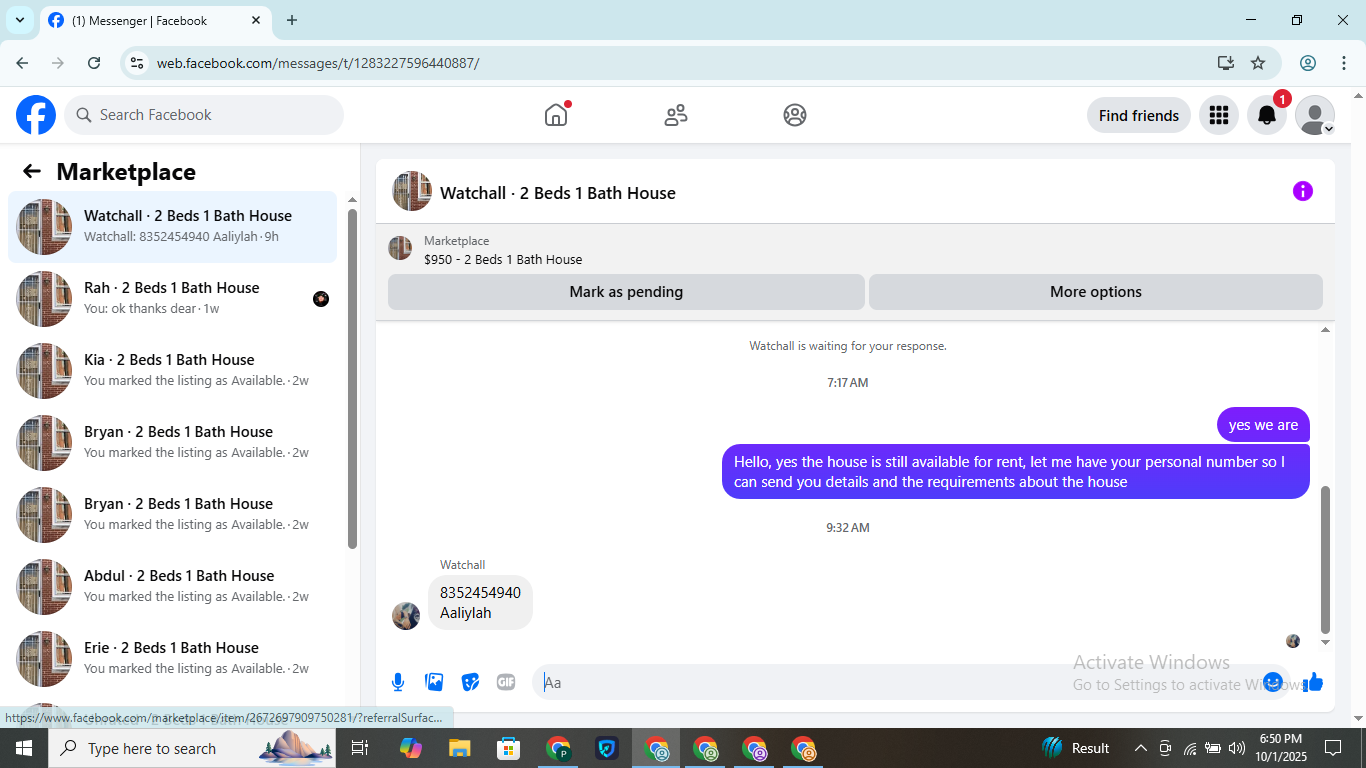1366x768 pixels.
Task: Click the Watchall chat header title
Action: click(558, 193)
